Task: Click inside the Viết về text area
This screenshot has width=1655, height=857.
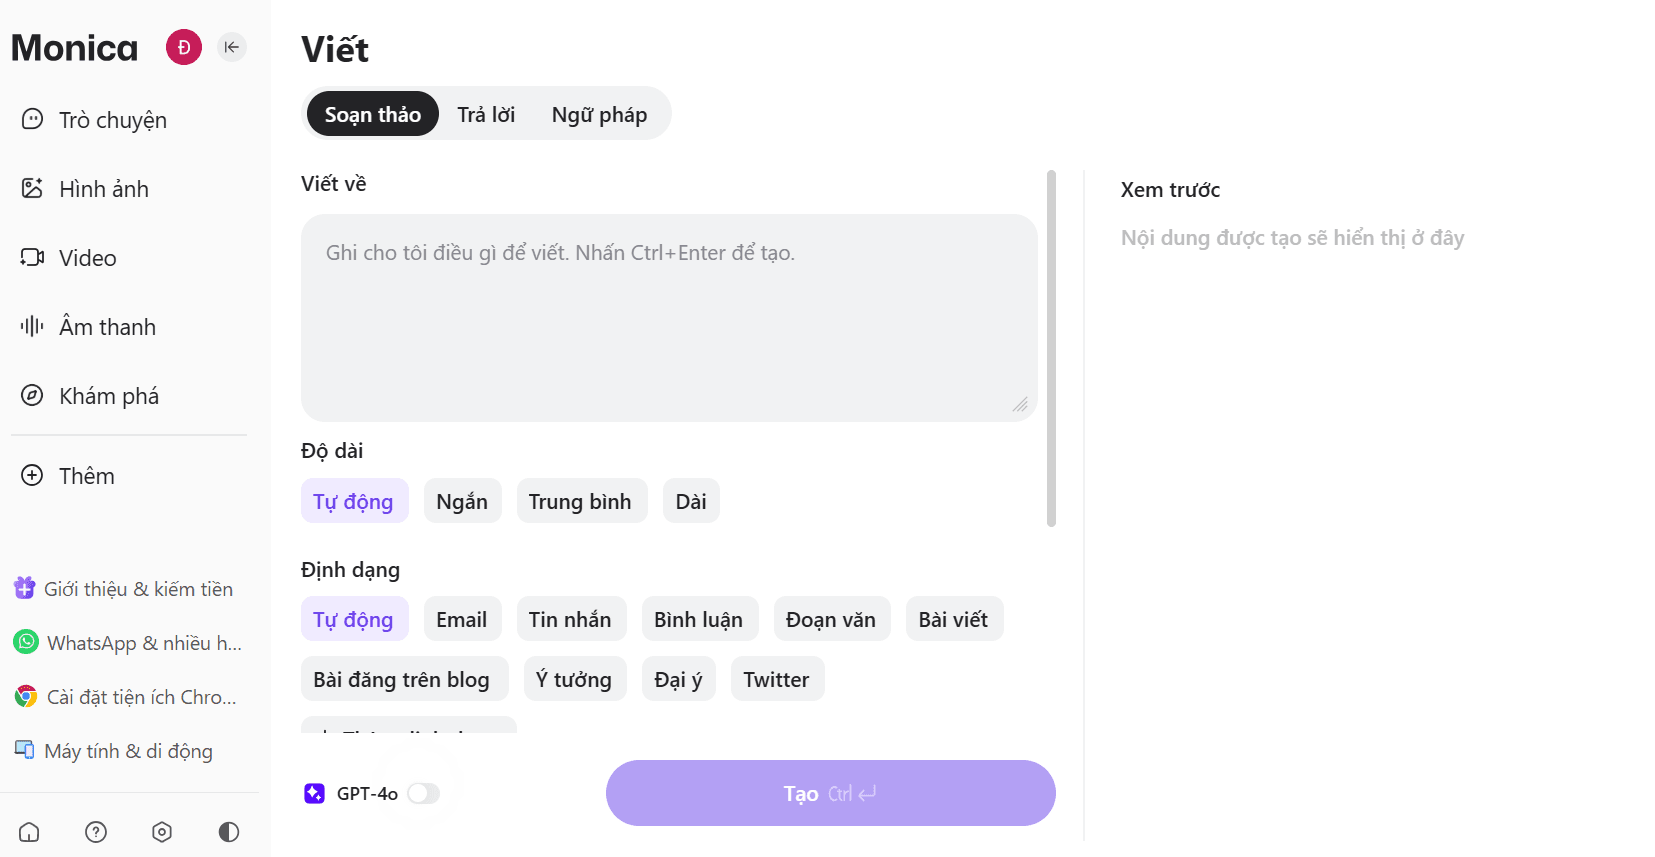Action: pos(668,315)
